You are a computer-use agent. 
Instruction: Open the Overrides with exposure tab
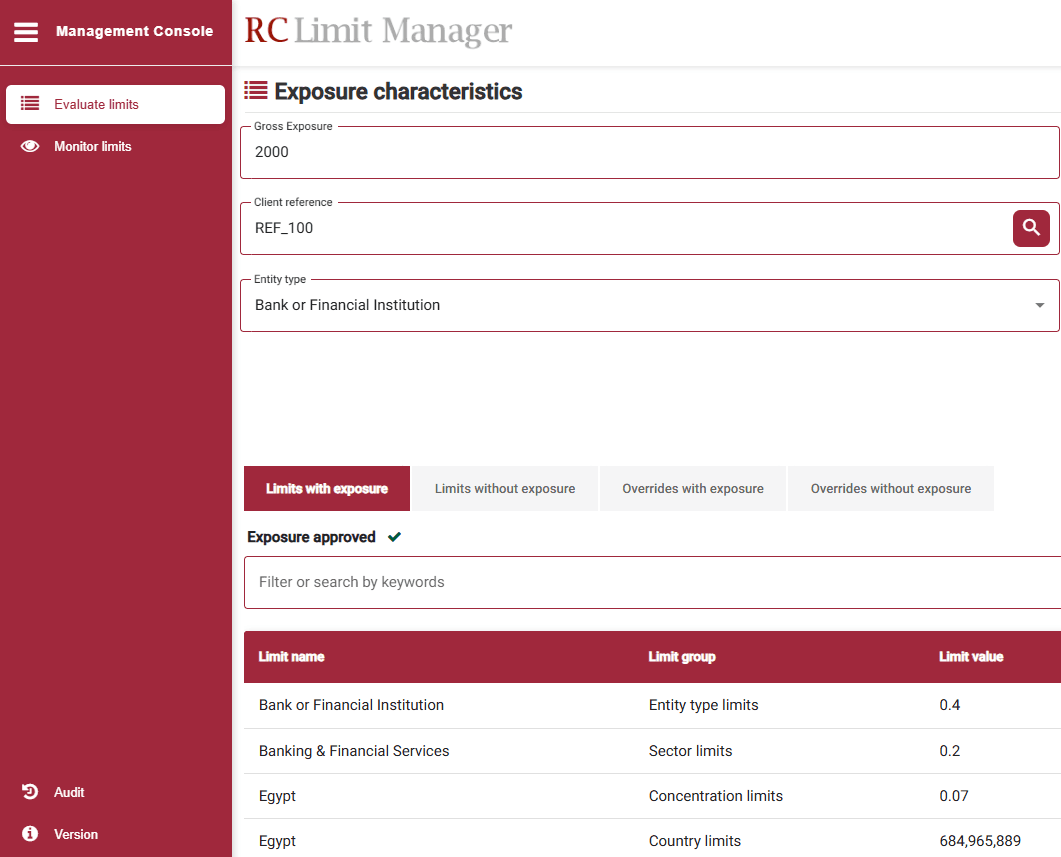pos(693,488)
